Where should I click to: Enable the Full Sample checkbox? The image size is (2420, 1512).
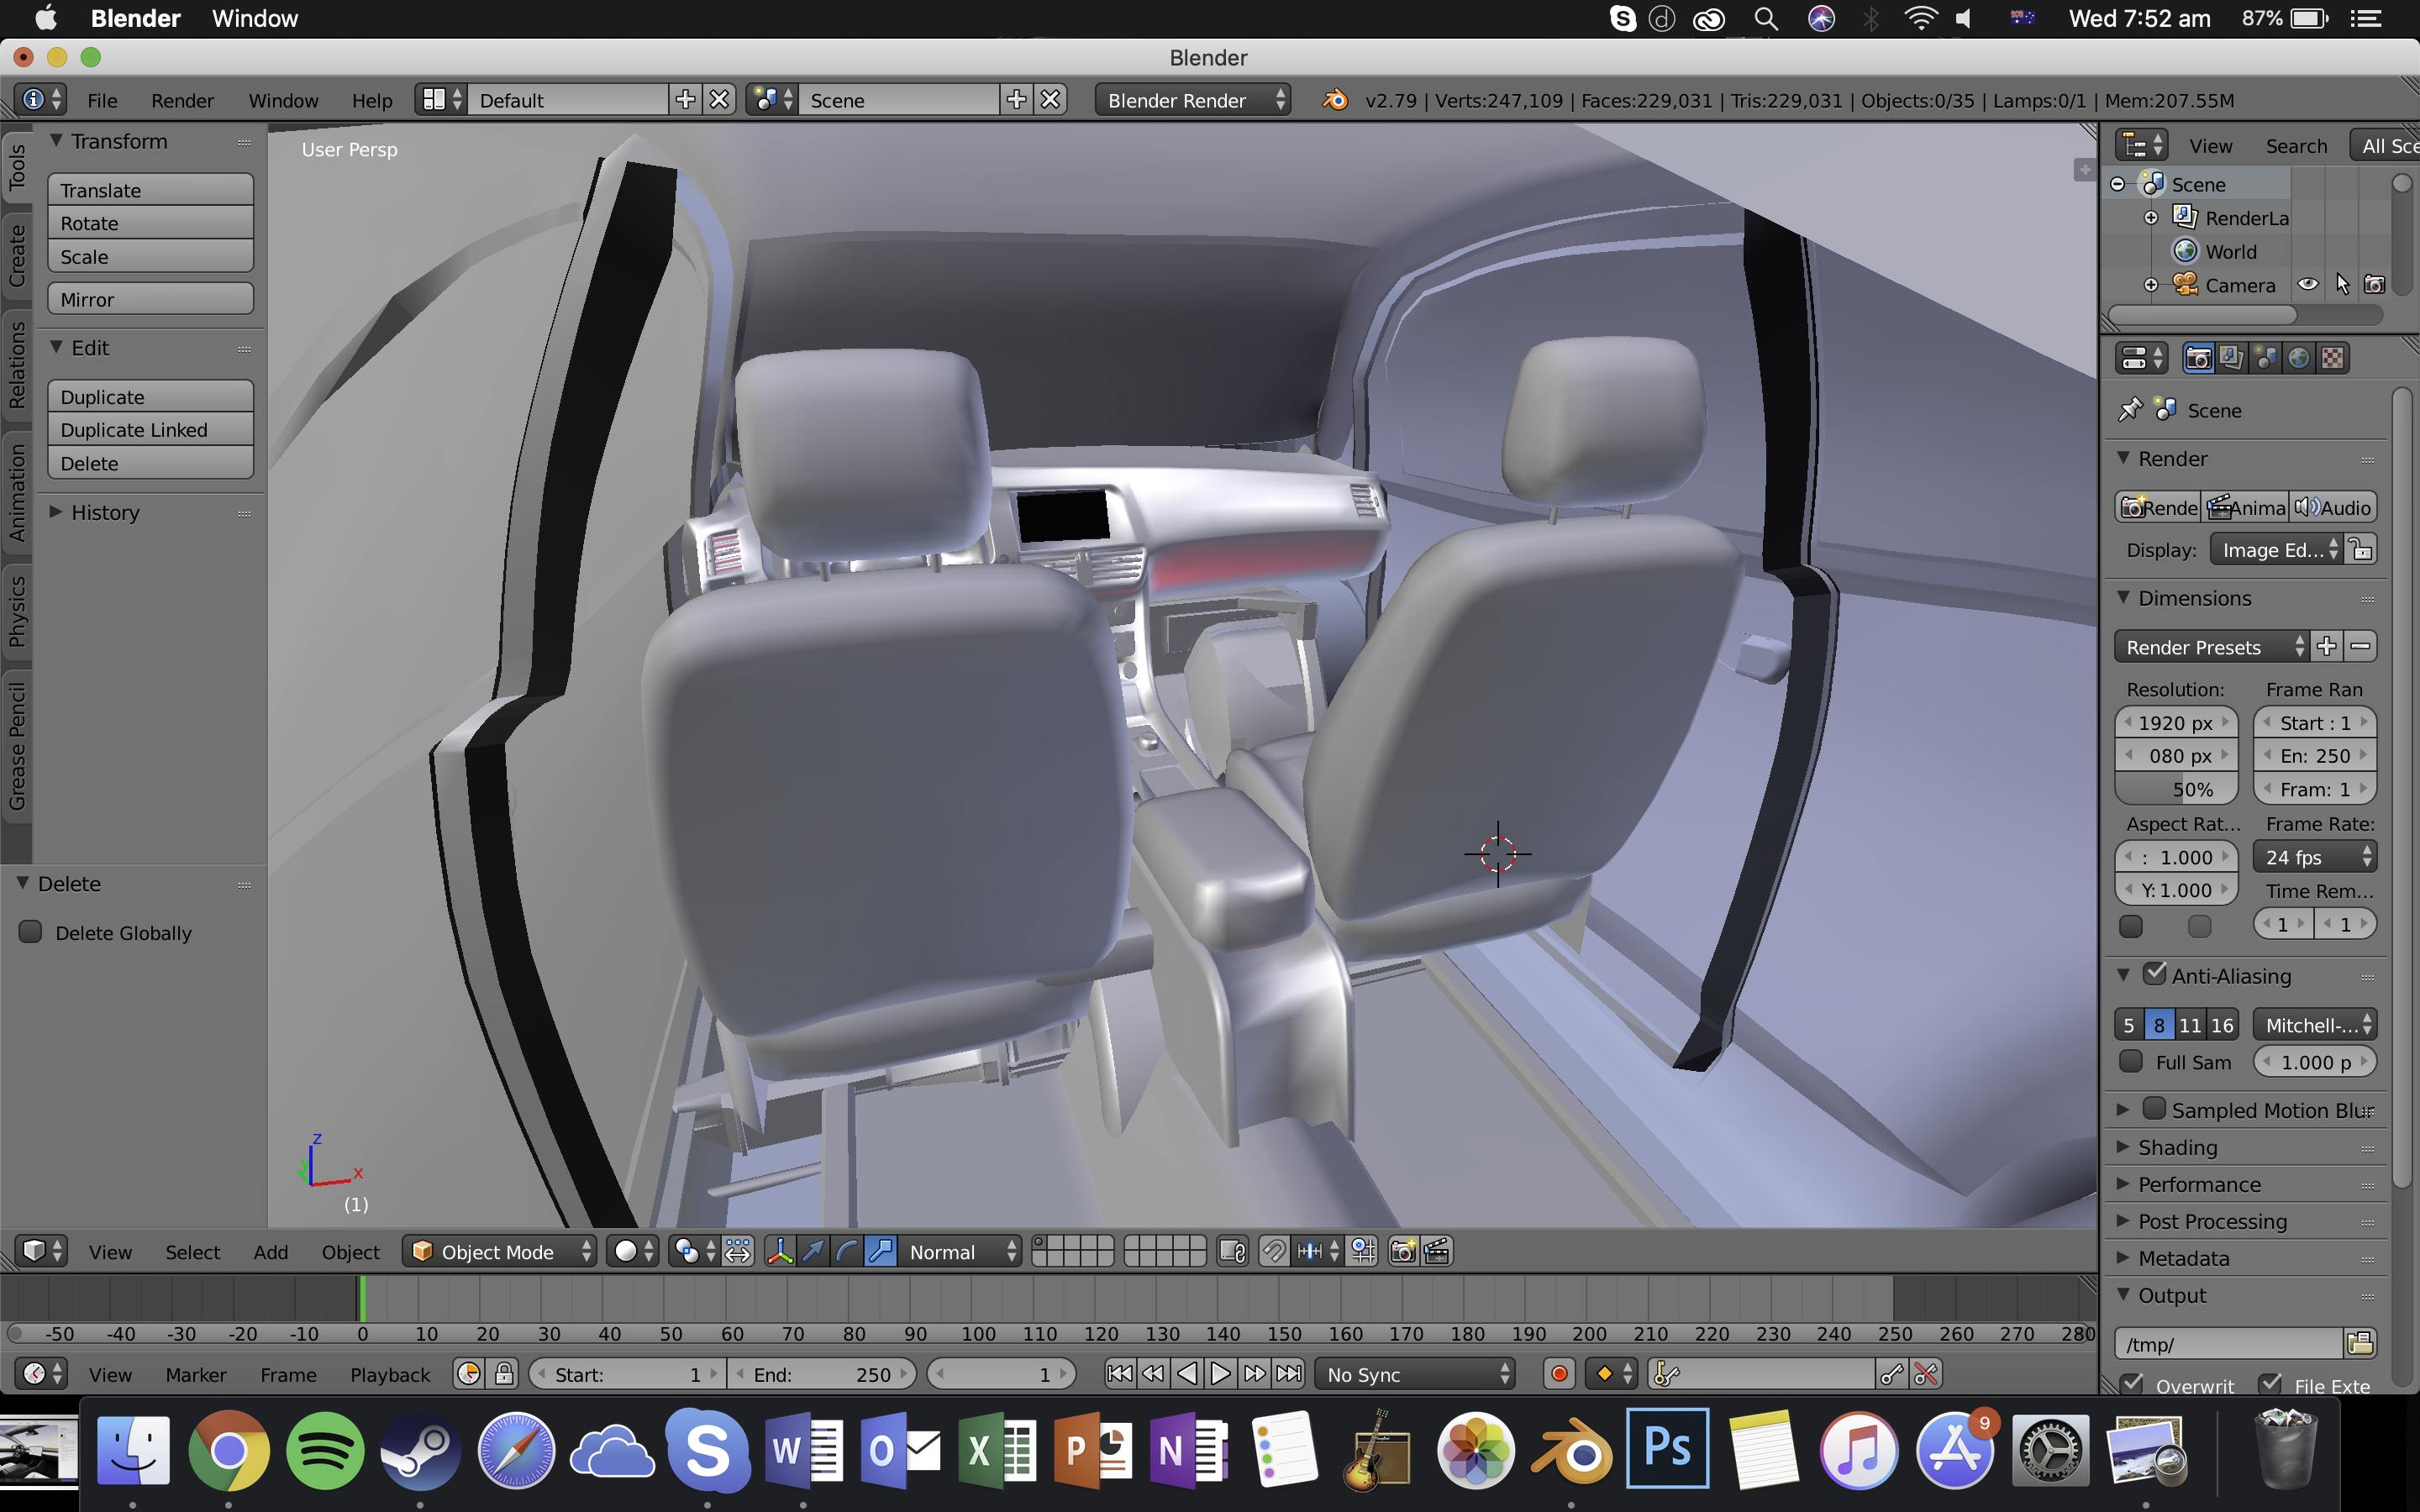click(x=2131, y=1061)
